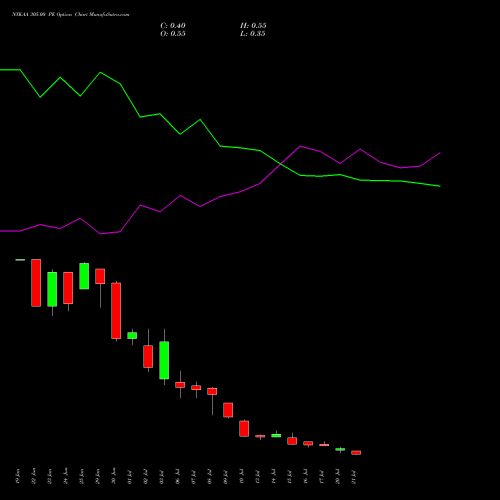Click the red candlestick for 09 Jul
This screenshot has height=500, width=500.
pos(228,410)
